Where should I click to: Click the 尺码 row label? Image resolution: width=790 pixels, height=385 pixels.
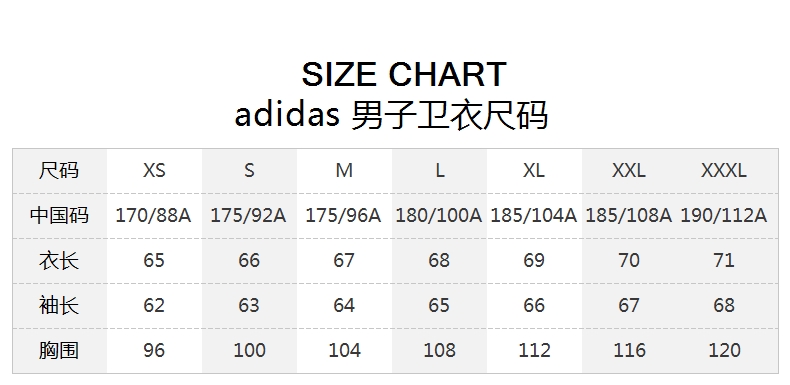tap(59, 171)
